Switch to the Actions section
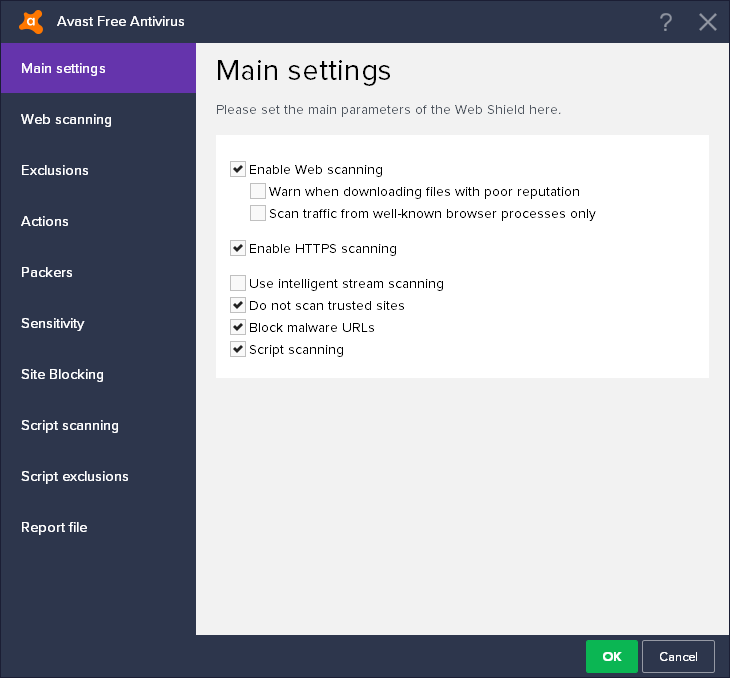 (x=45, y=221)
